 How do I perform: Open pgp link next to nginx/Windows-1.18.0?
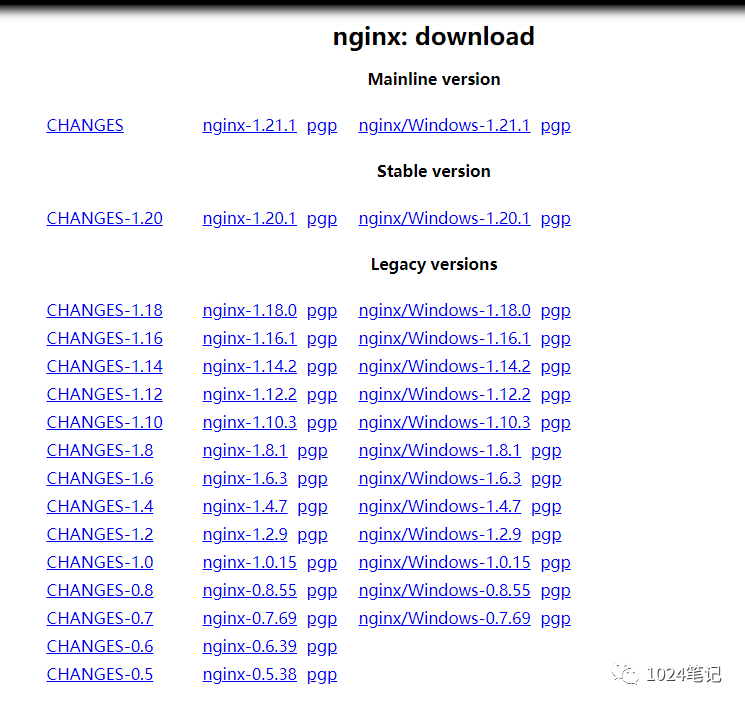(x=555, y=311)
